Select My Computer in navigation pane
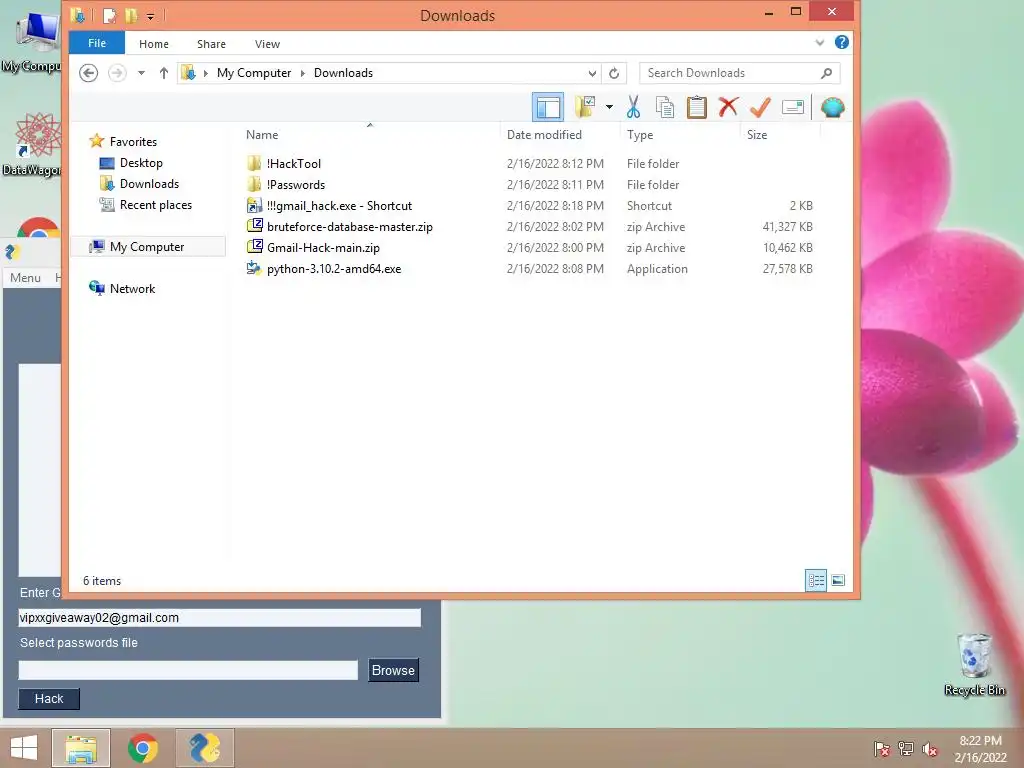Image resolution: width=1024 pixels, height=768 pixels. (147, 247)
